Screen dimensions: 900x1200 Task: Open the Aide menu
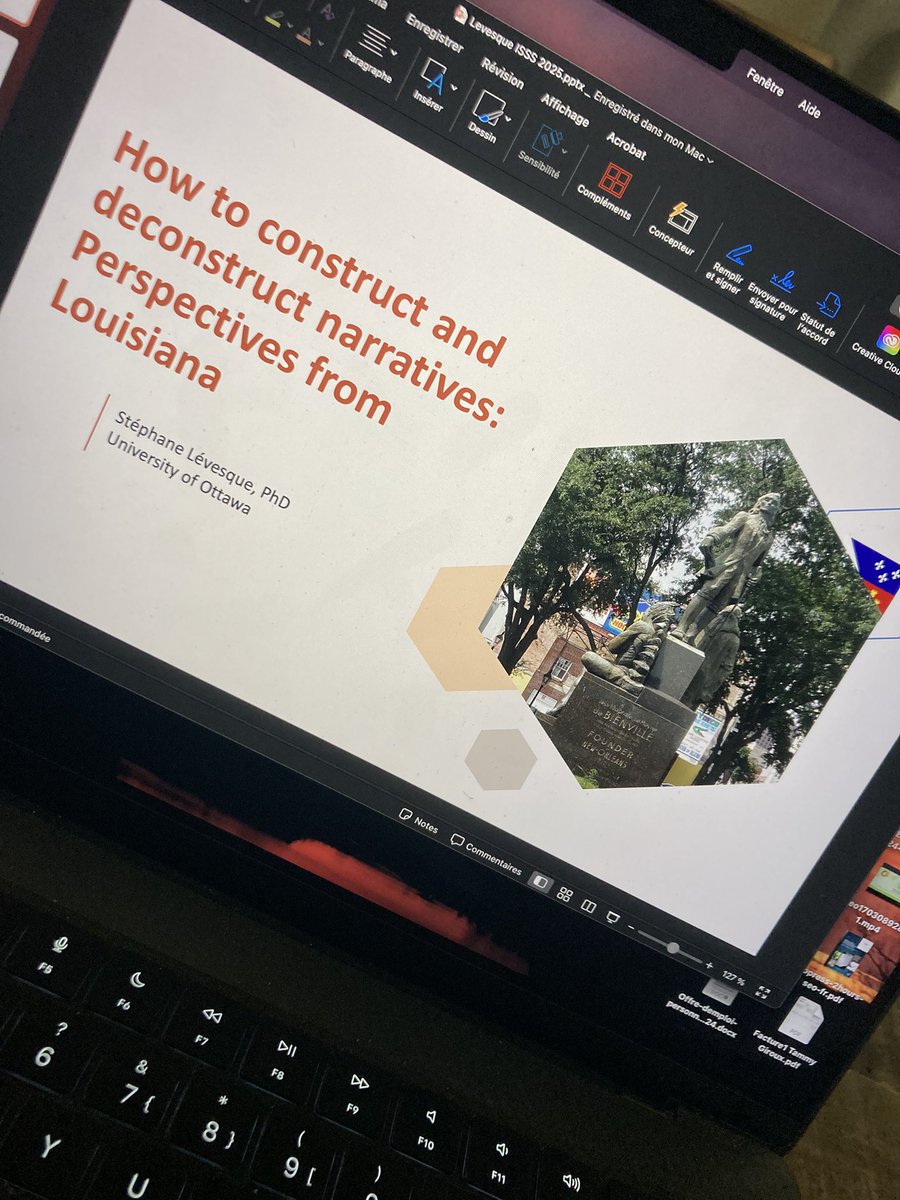(x=809, y=107)
